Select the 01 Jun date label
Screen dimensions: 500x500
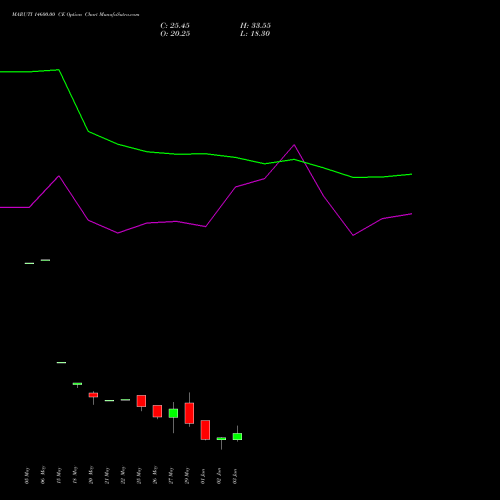(x=203, y=476)
